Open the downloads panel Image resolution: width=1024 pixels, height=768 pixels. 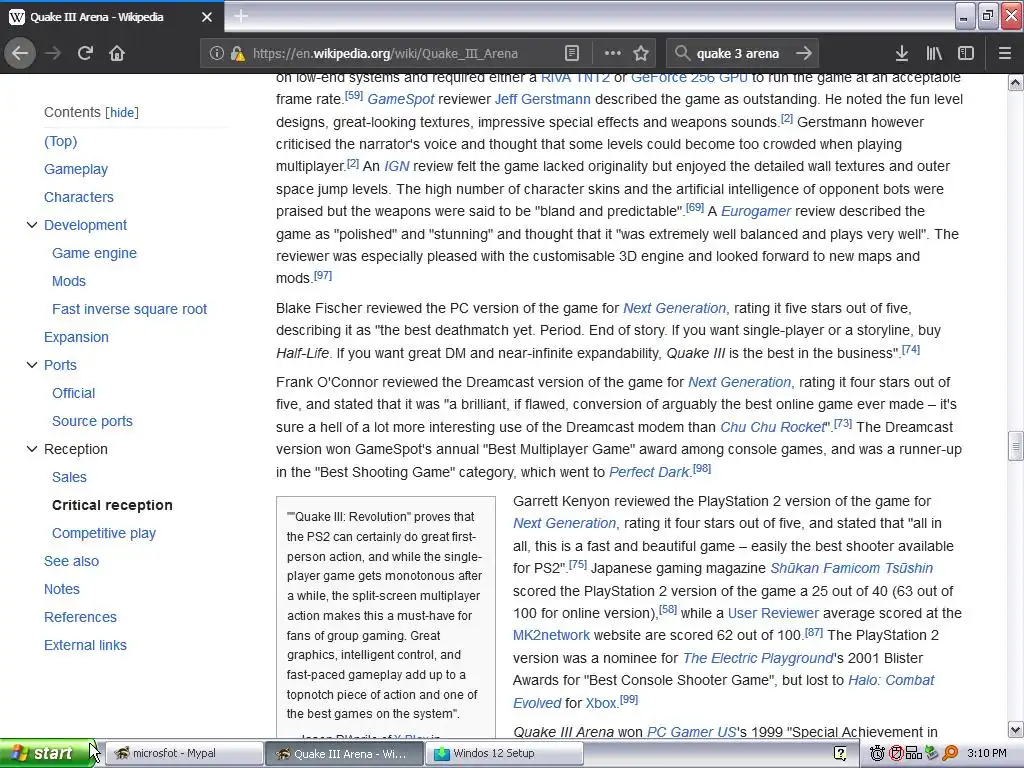(902, 54)
